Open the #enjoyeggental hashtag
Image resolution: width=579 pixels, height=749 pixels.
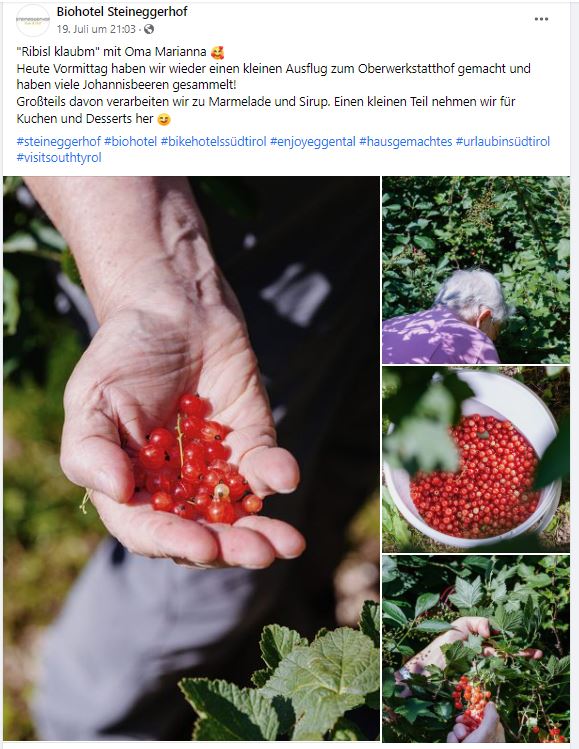coord(313,141)
